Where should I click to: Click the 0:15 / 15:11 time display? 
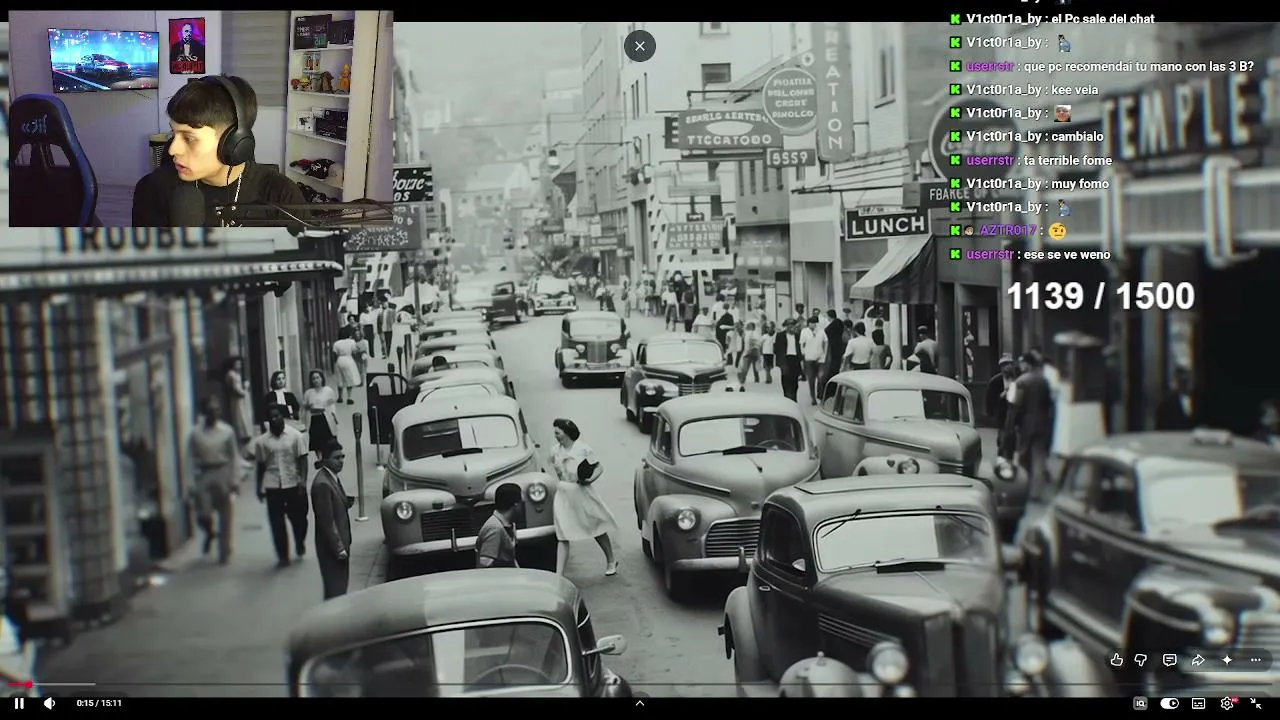click(x=99, y=703)
